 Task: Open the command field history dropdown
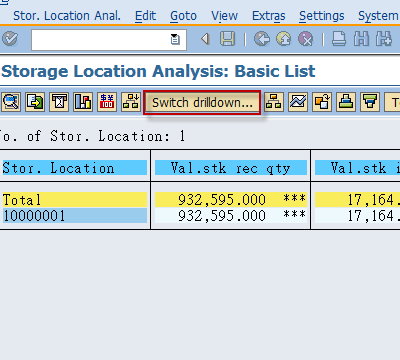tap(175, 39)
